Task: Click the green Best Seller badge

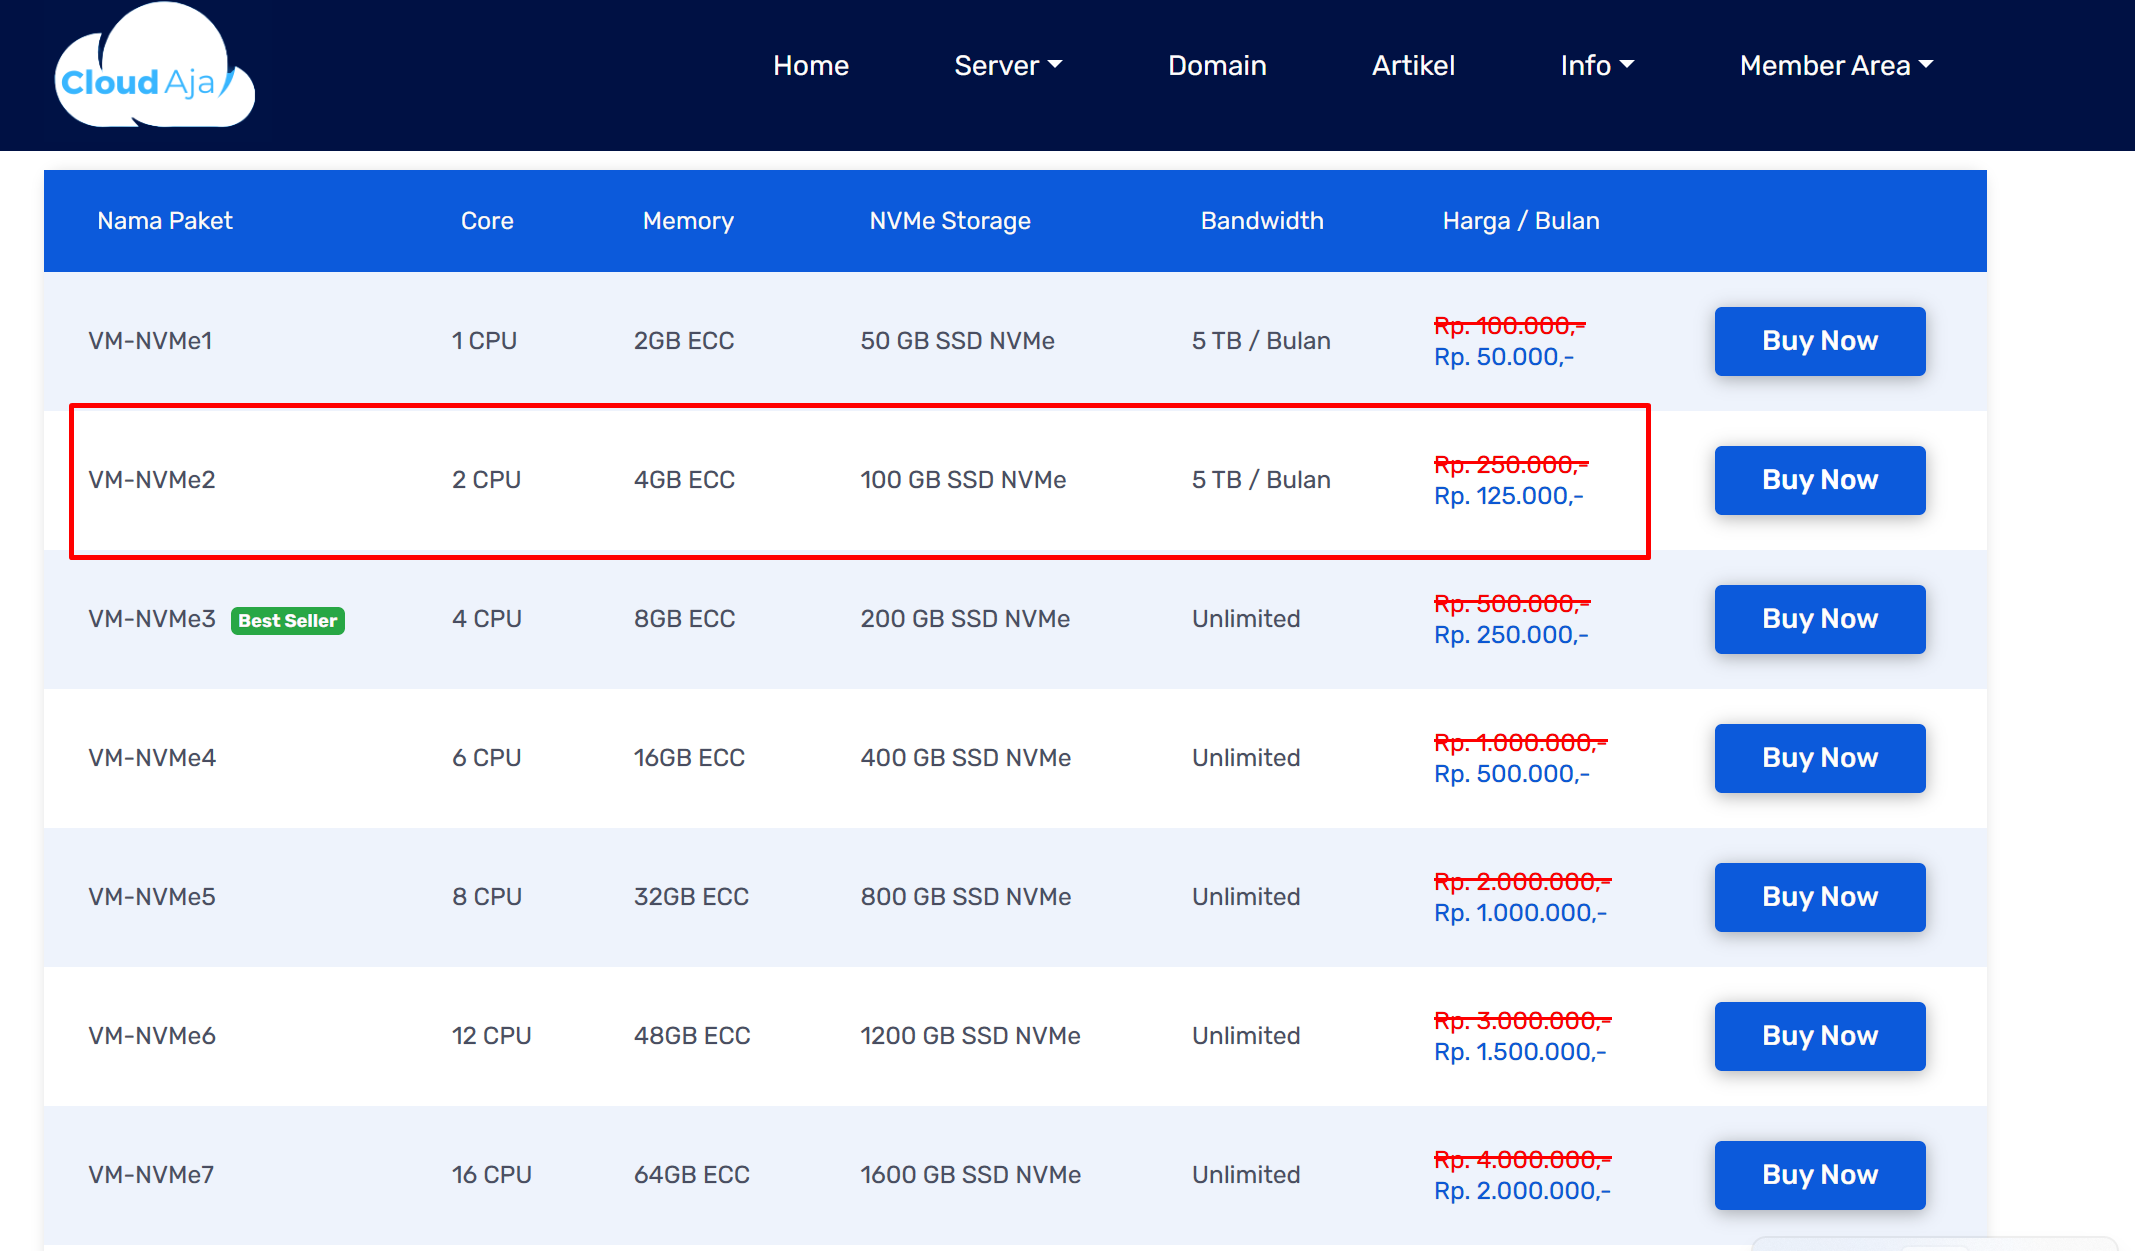Action: 288,621
